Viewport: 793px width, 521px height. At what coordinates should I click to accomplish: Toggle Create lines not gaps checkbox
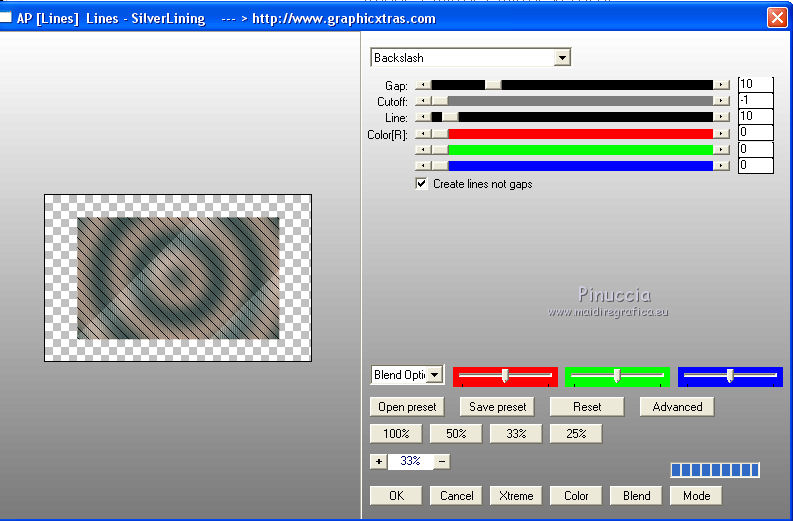click(x=421, y=184)
